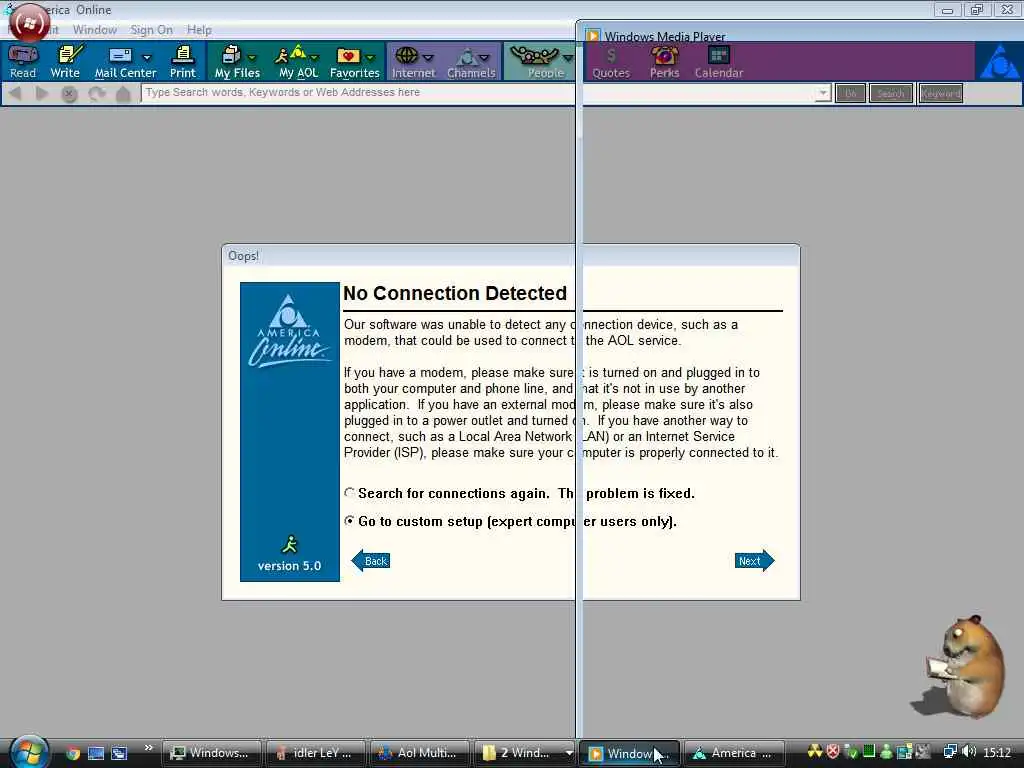Click the browser Forward arrow icon

click(x=42, y=93)
